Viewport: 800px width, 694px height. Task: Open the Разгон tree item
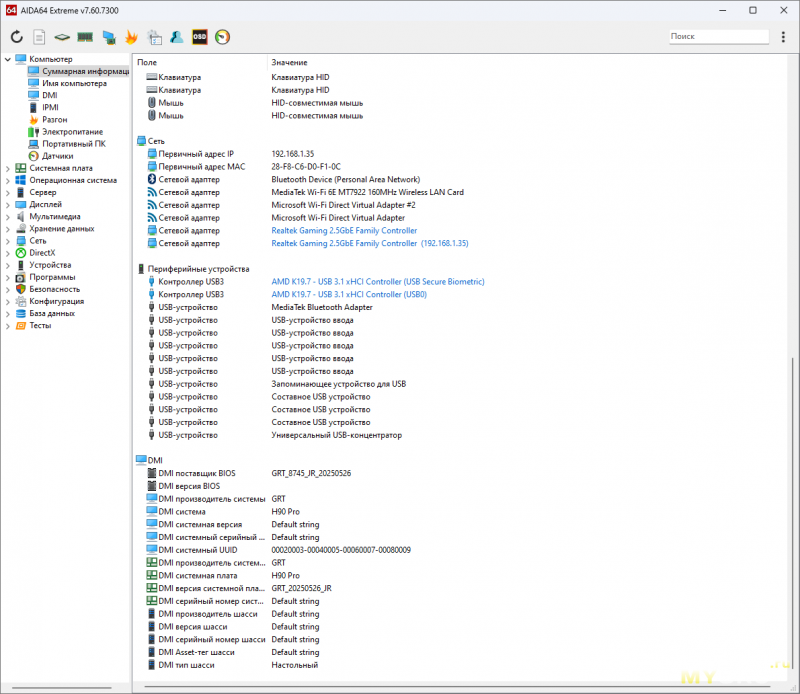pyautogui.click(x=55, y=119)
